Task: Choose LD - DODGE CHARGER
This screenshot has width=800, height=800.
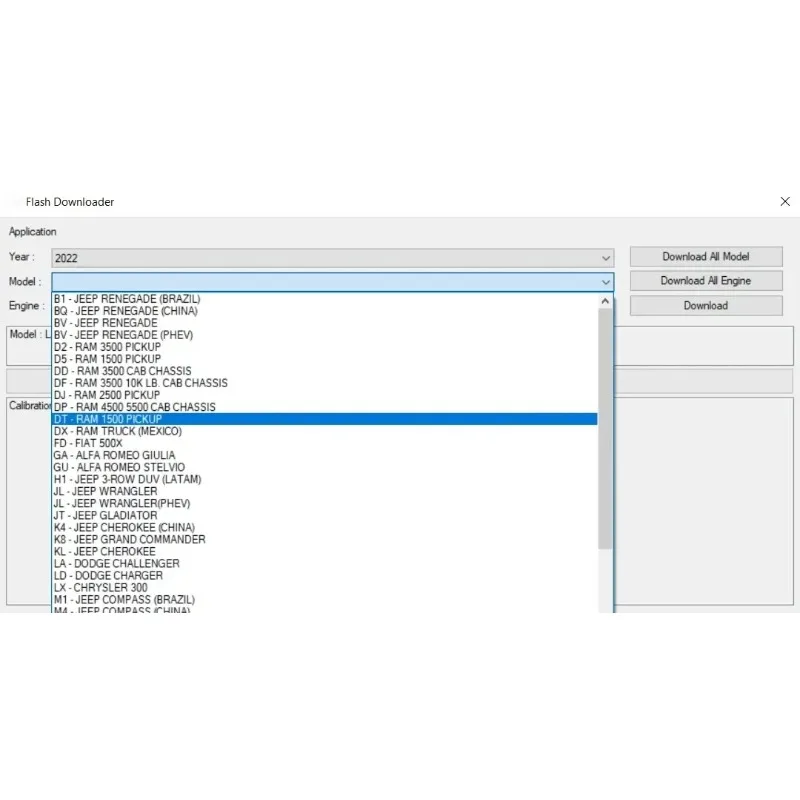Action: point(324,576)
